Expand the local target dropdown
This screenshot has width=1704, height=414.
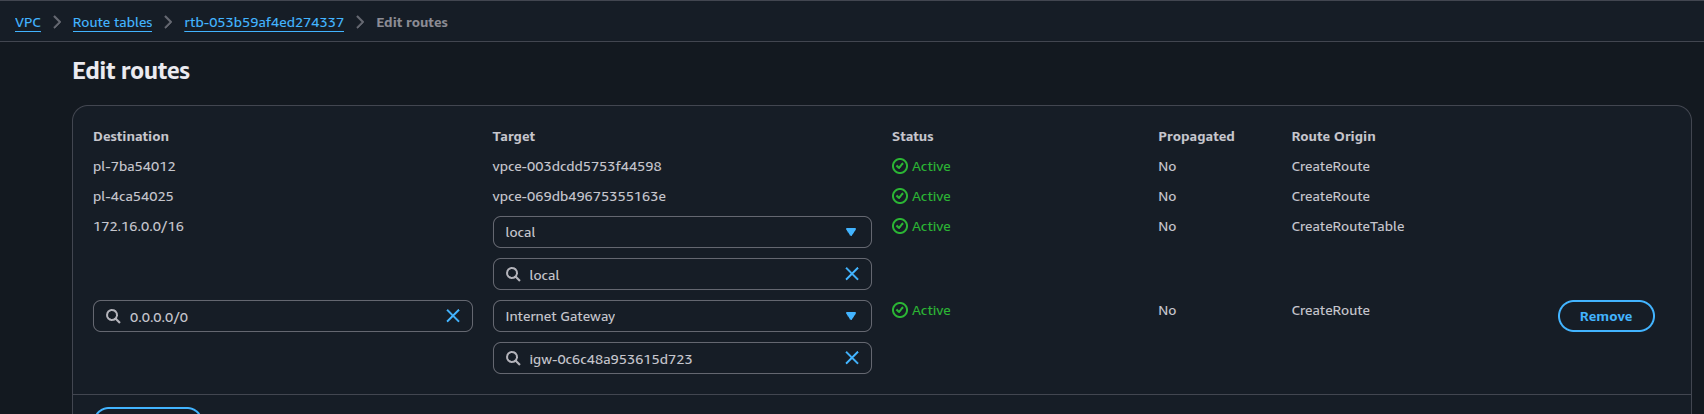[851, 232]
